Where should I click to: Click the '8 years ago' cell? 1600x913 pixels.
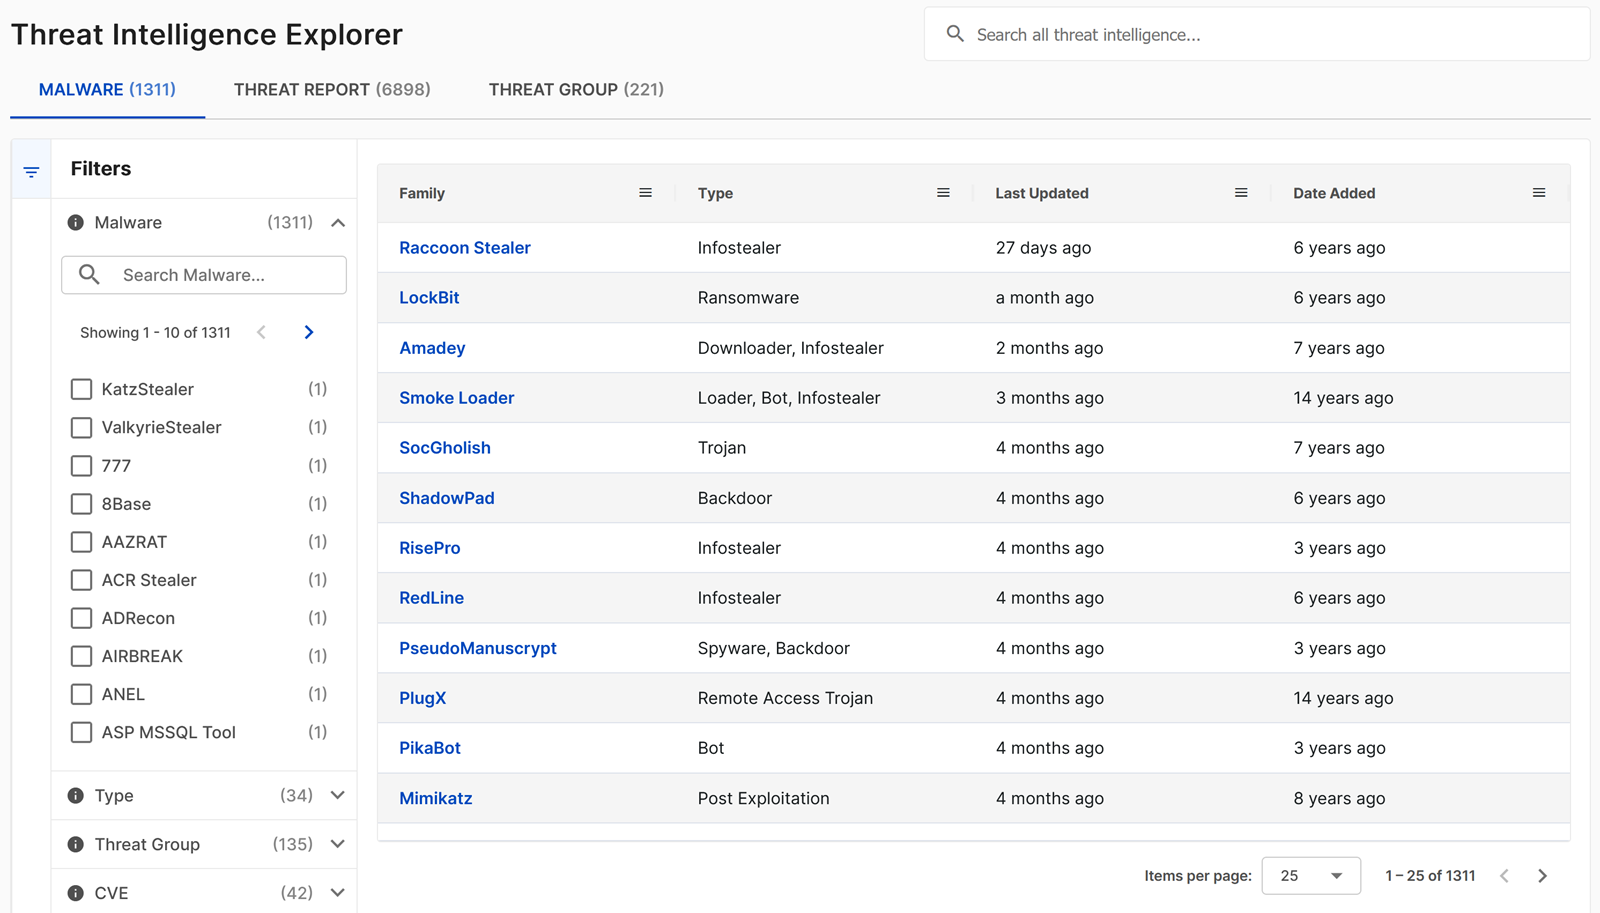(x=1339, y=798)
